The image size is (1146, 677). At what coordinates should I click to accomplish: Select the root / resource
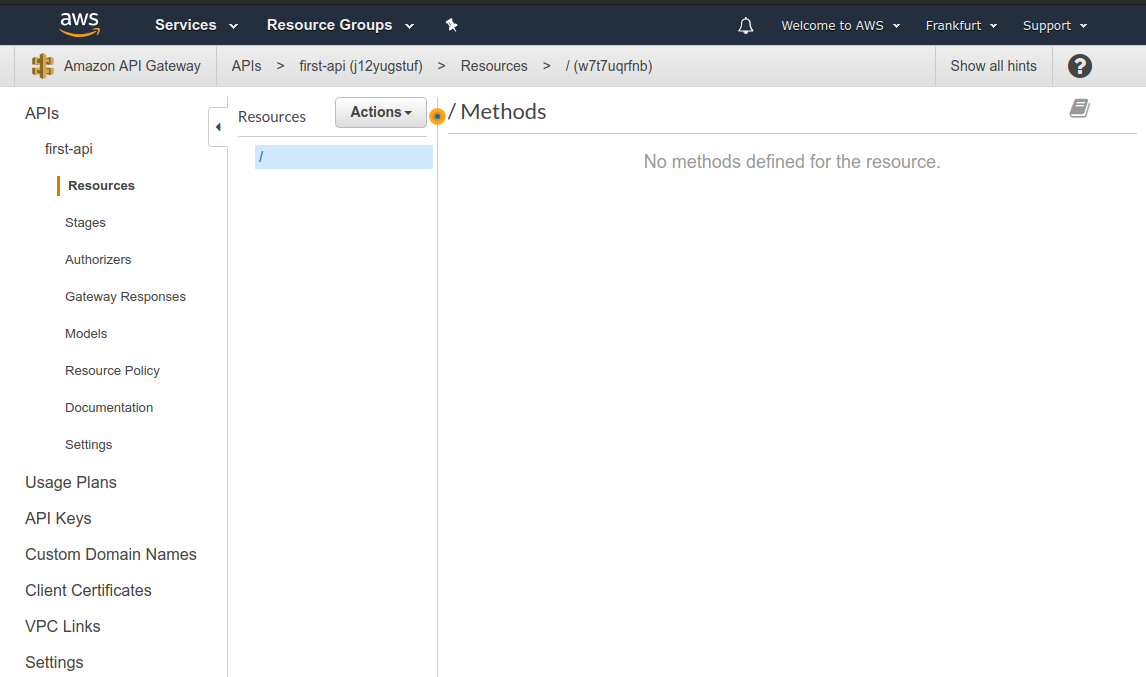click(x=344, y=156)
